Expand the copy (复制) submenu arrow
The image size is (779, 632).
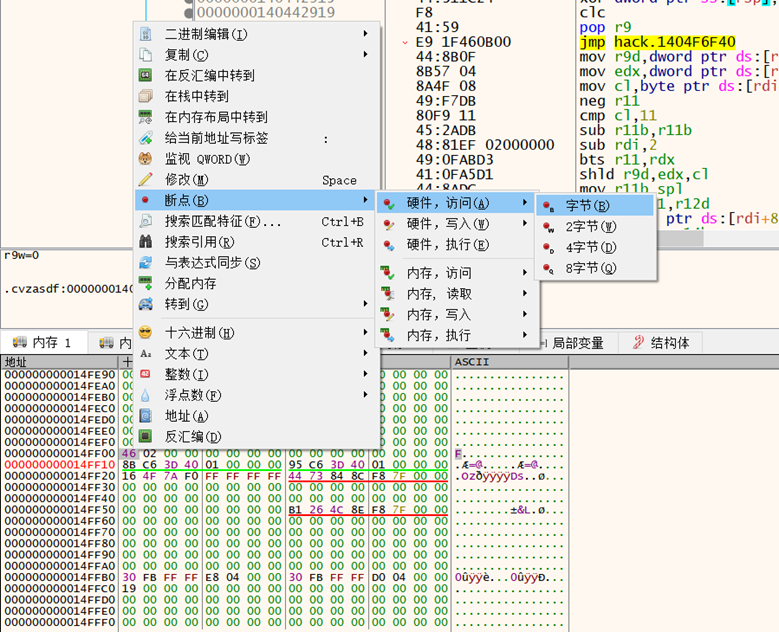[365, 55]
